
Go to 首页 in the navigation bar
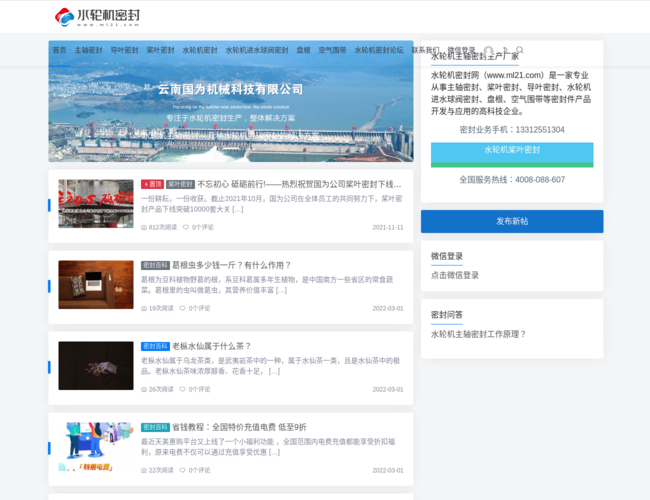pyautogui.click(x=59, y=50)
